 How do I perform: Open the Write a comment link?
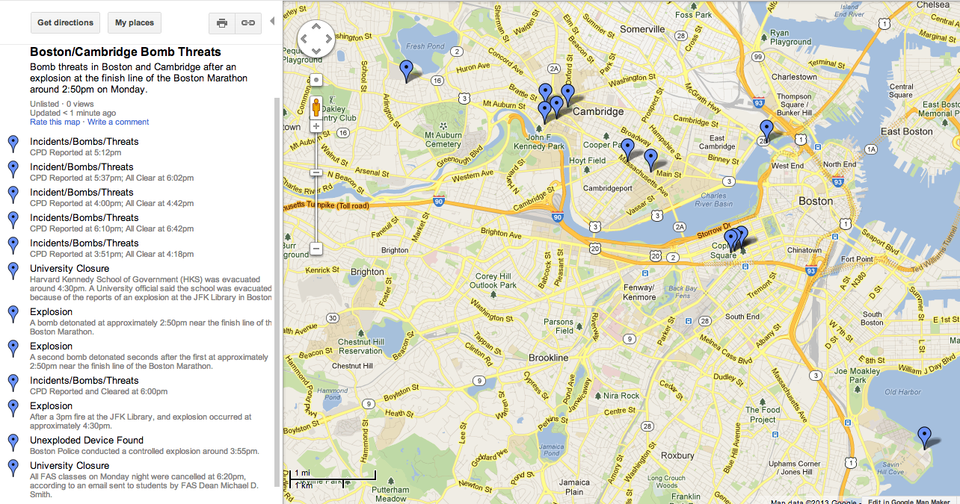pos(118,122)
